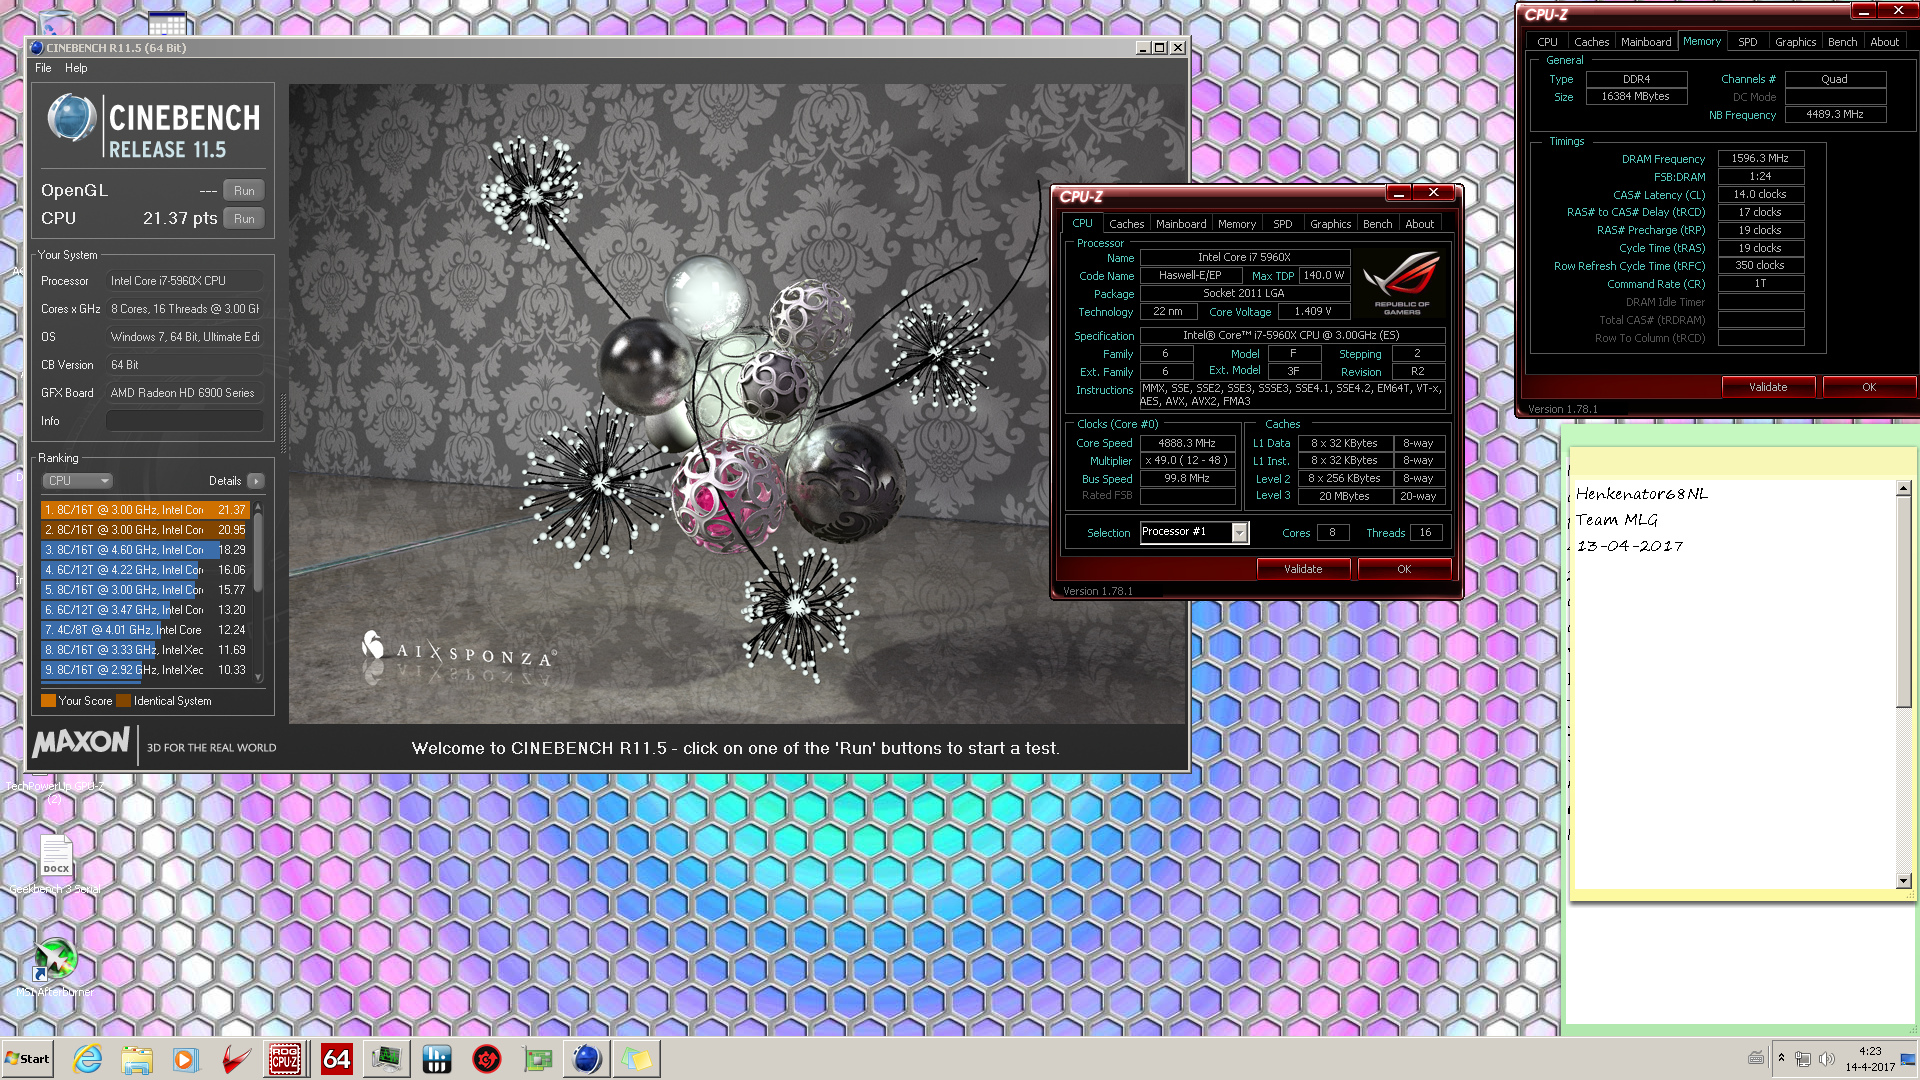This screenshot has height=1080, width=1920.
Task: Show hidden system tray icons
Action: 1781,1058
